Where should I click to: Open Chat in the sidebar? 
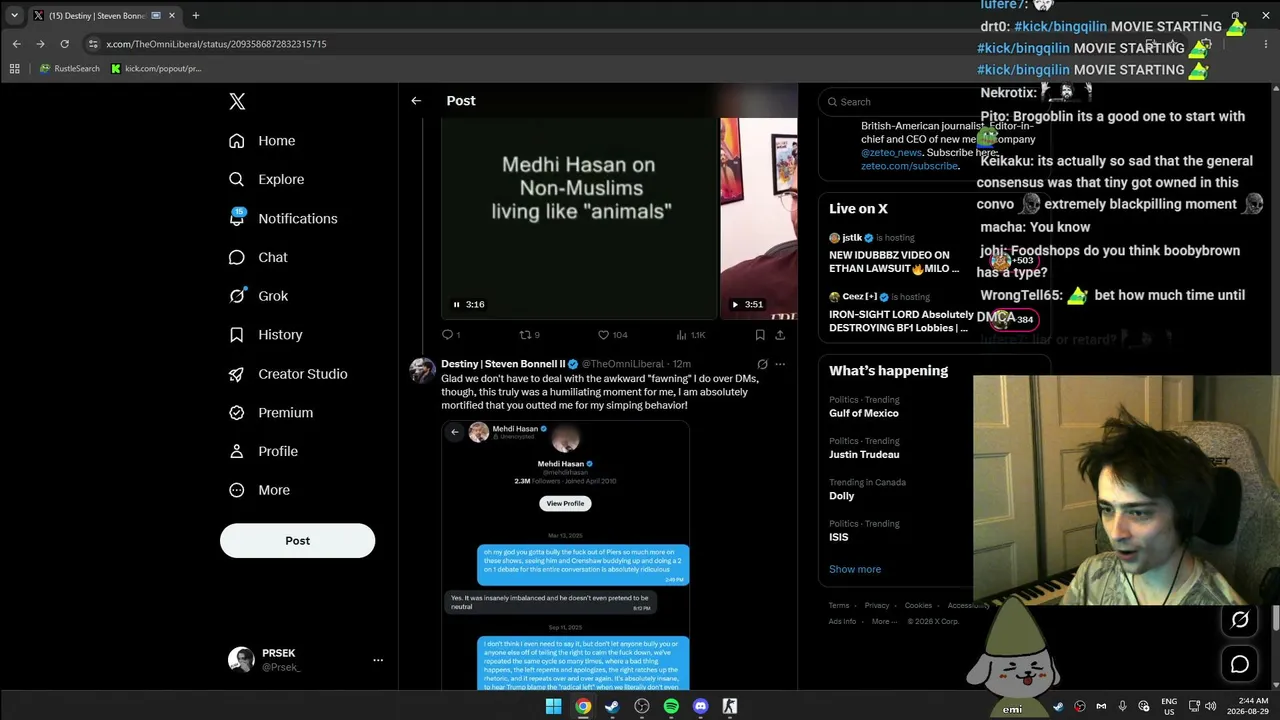point(258,257)
